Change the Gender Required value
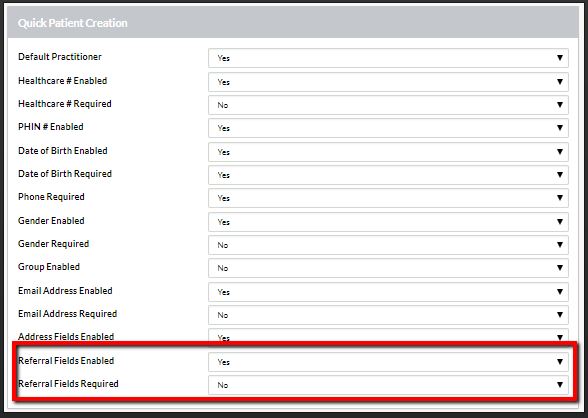 388,245
